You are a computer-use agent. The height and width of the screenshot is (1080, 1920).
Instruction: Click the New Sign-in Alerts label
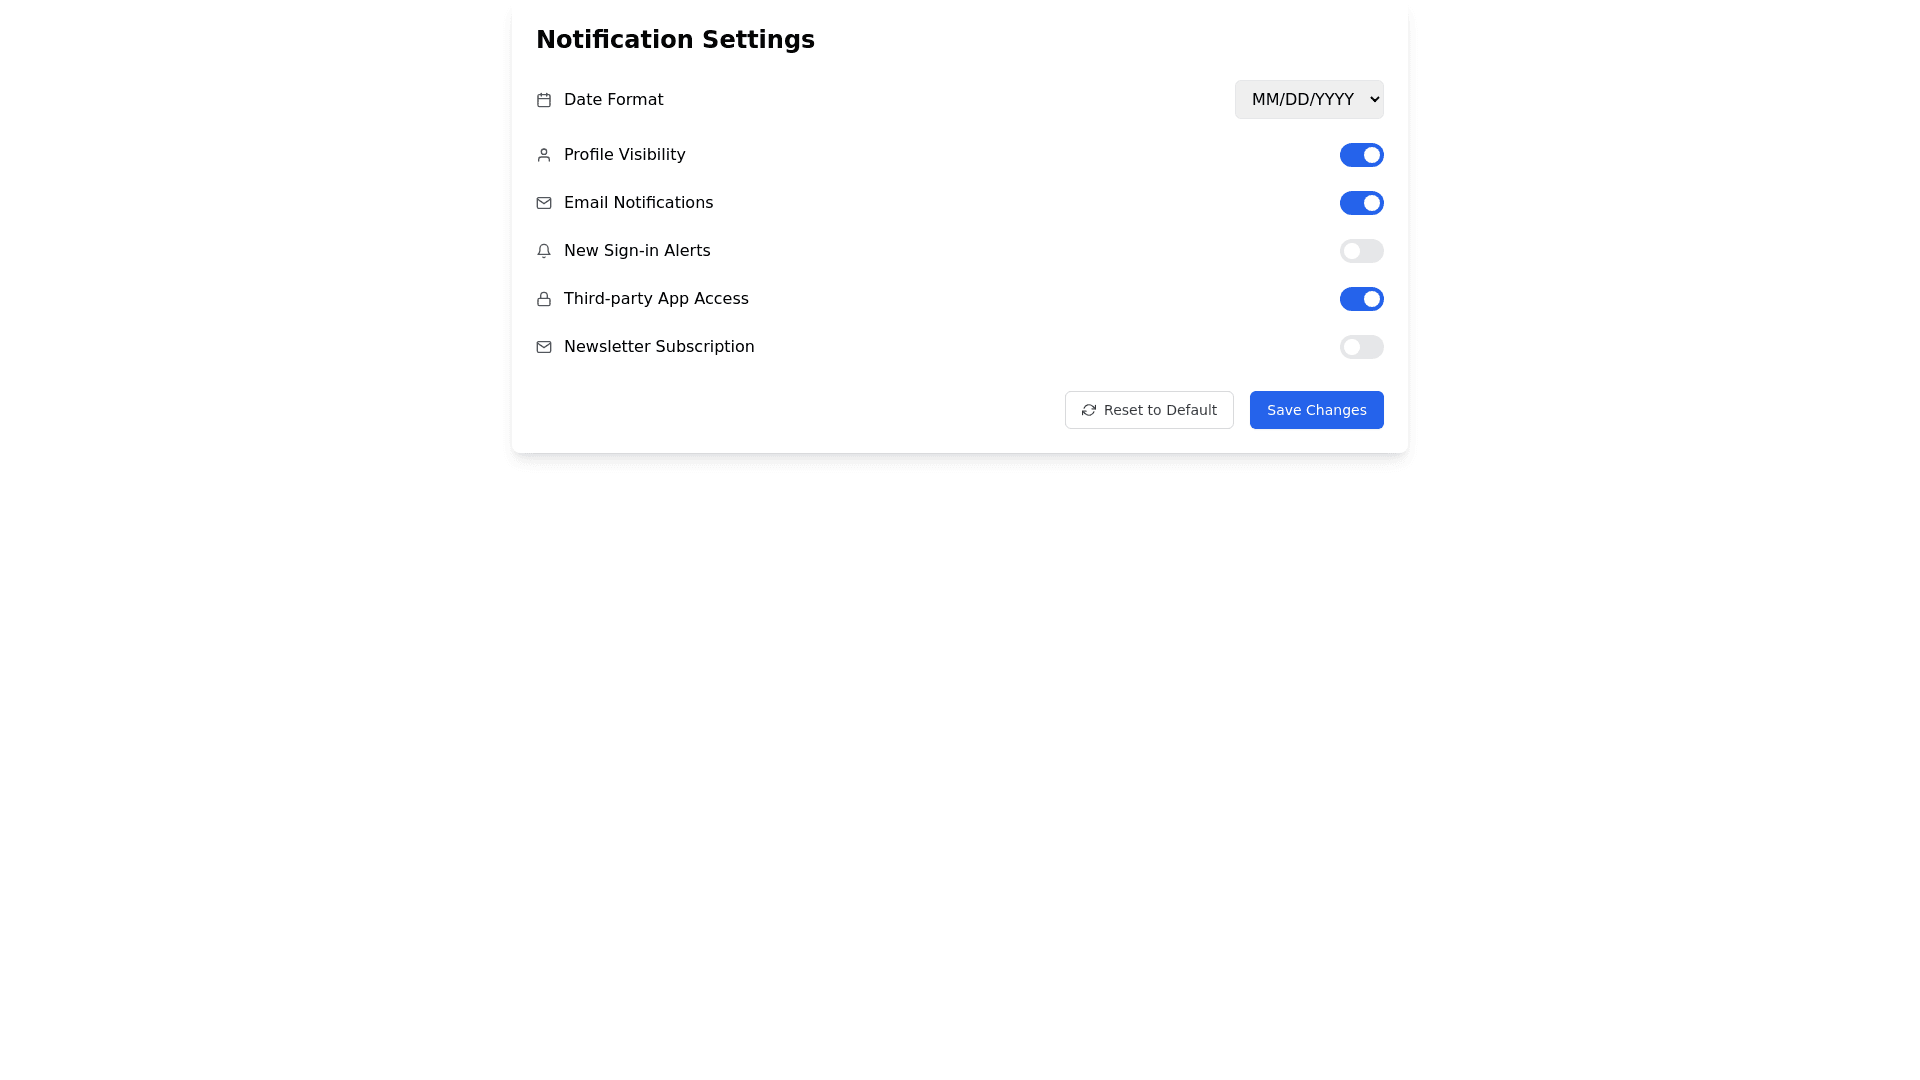point(637,251)
